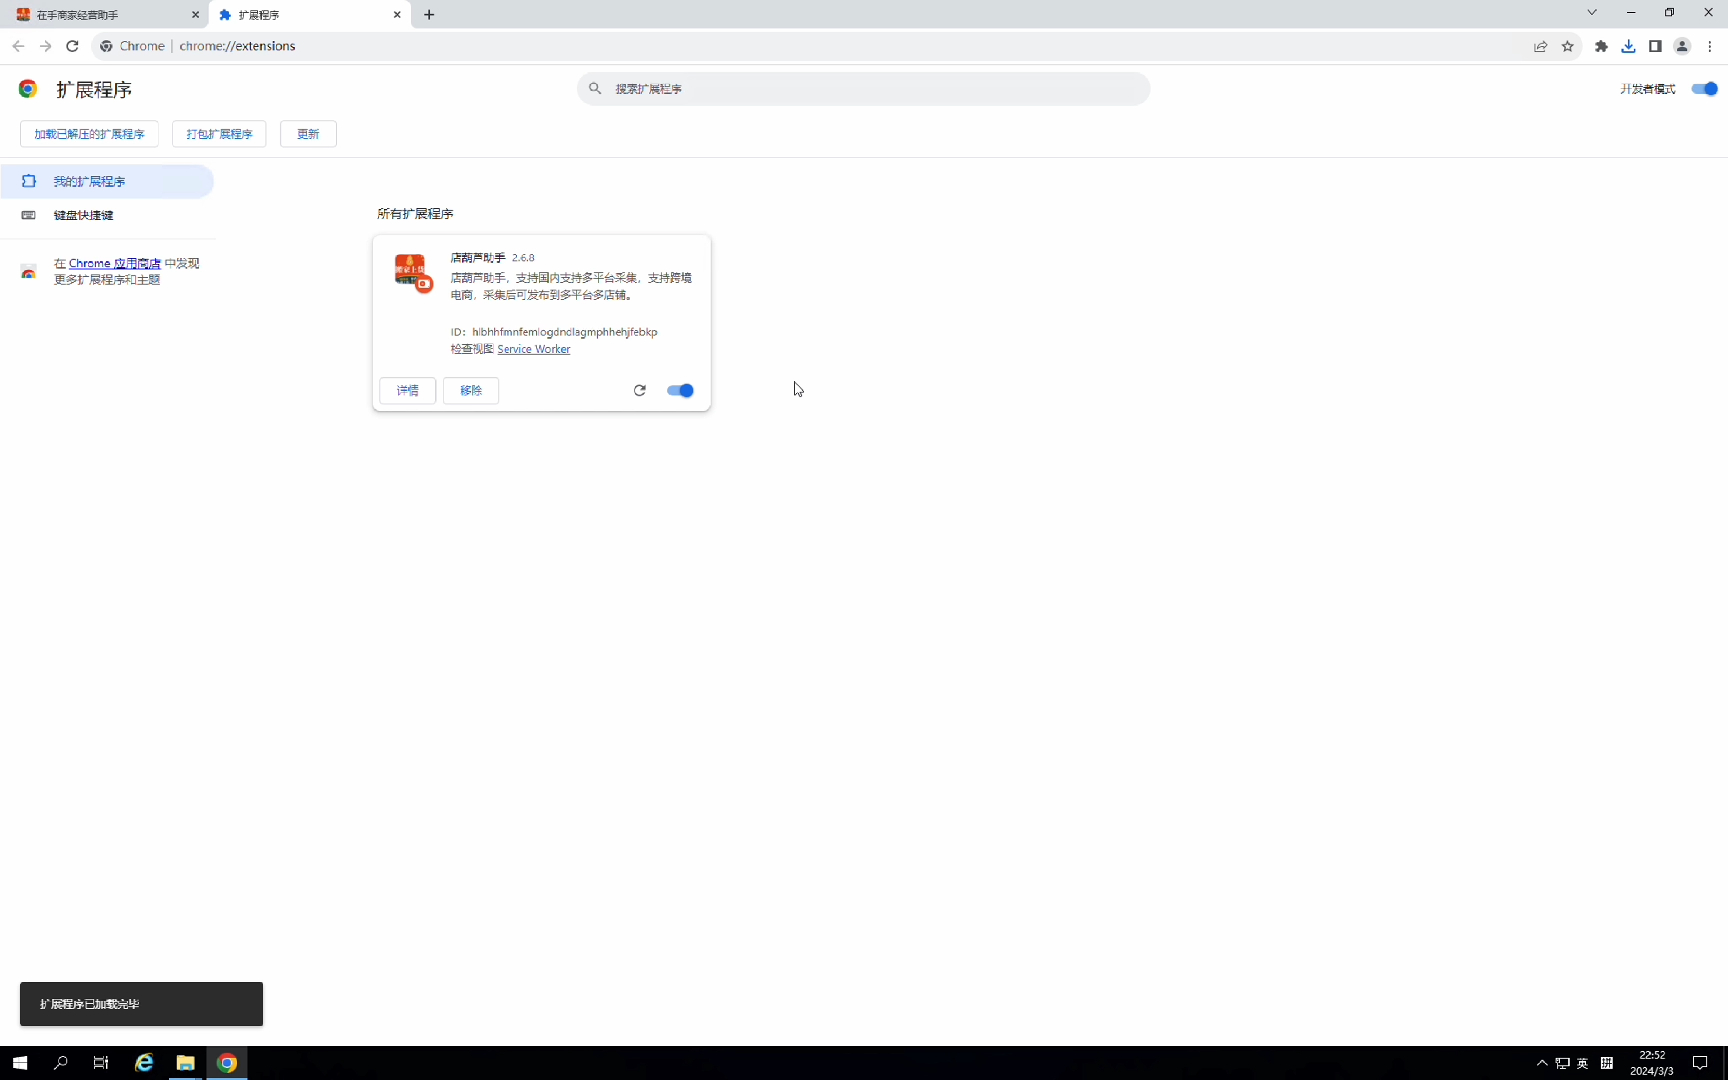1728x1080 pixels.
Task: Click the browser forward arrow
Action: [x=45, y=46]
